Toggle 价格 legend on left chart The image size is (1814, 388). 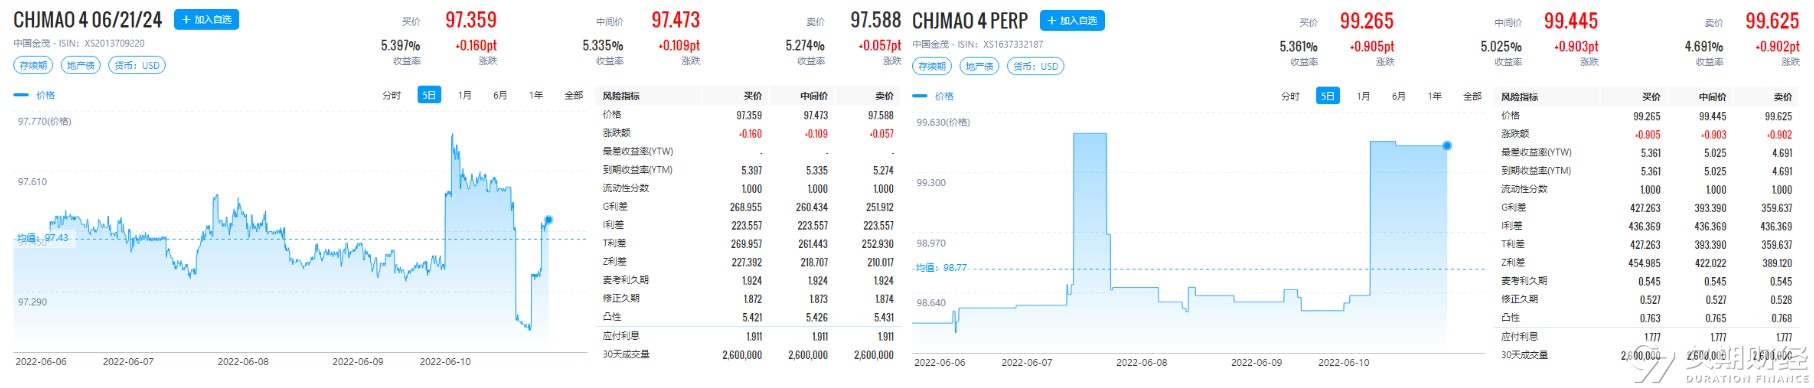pos(35,95)
